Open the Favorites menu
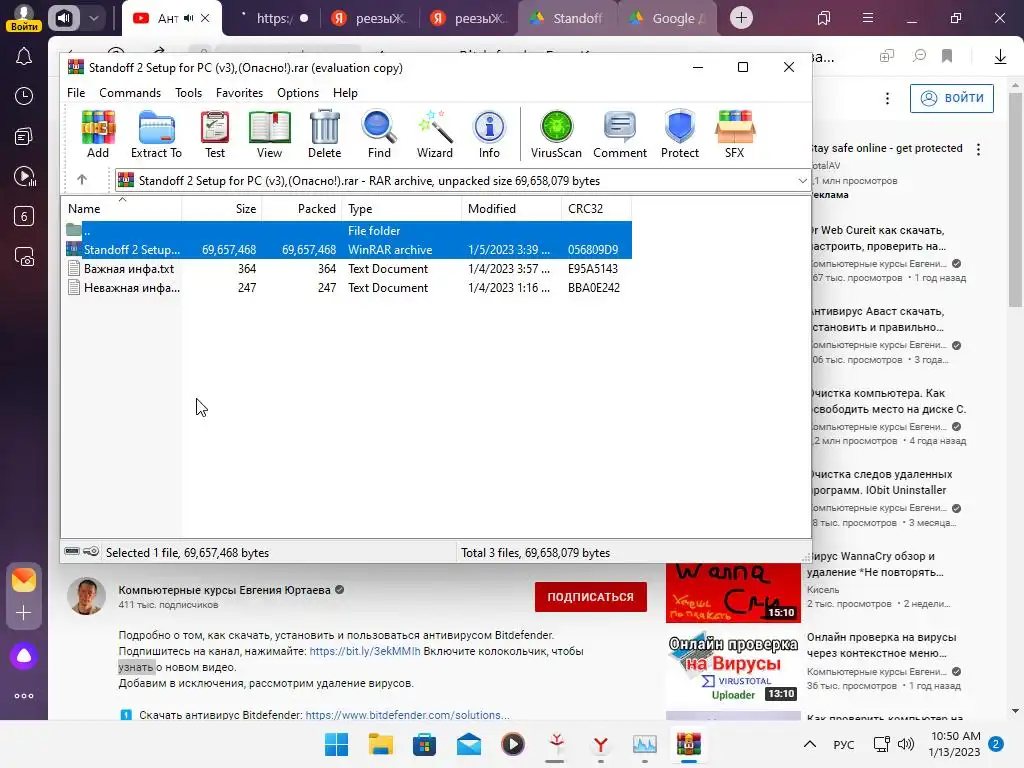This screenshot has height=768, width=1024. coord(239,93)
